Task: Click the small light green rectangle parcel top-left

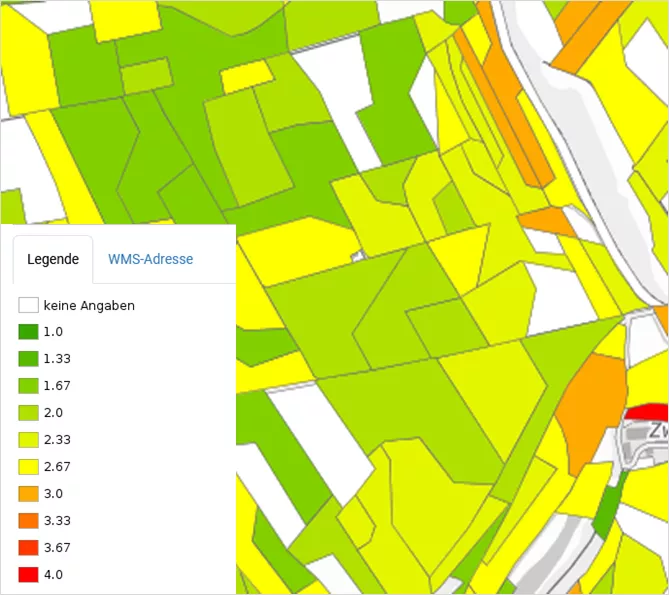Action: [146, 75]
